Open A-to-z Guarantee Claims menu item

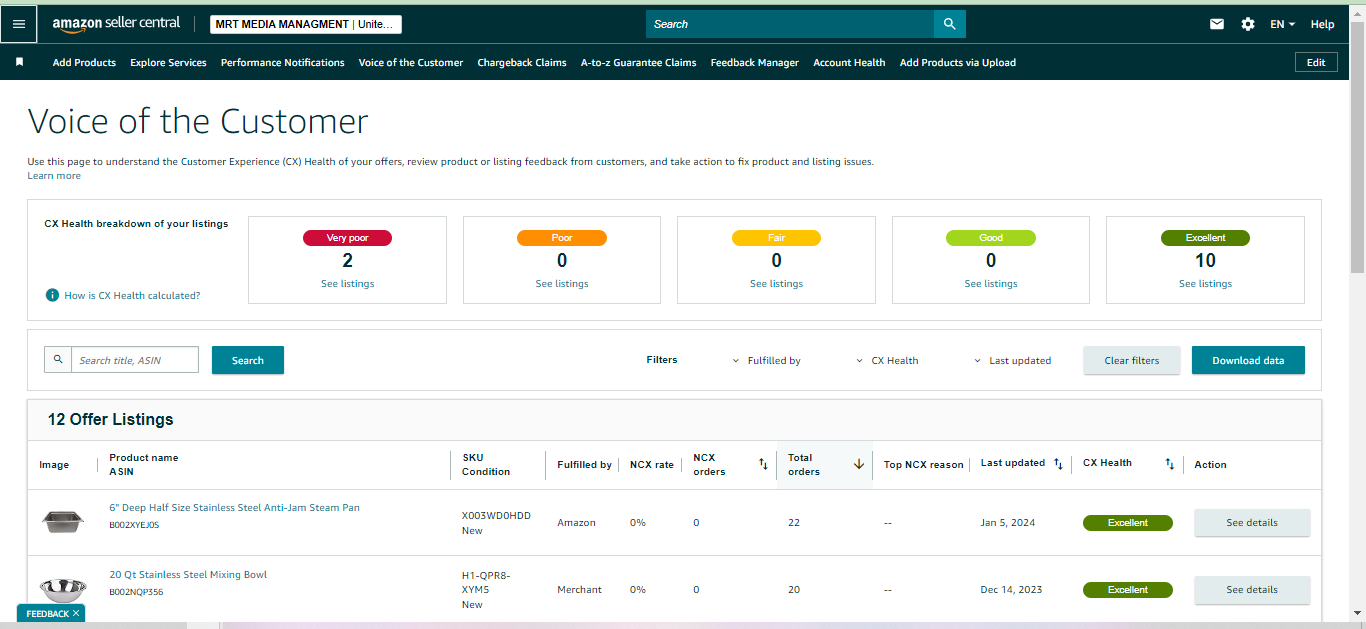click(x=639, y=62)
